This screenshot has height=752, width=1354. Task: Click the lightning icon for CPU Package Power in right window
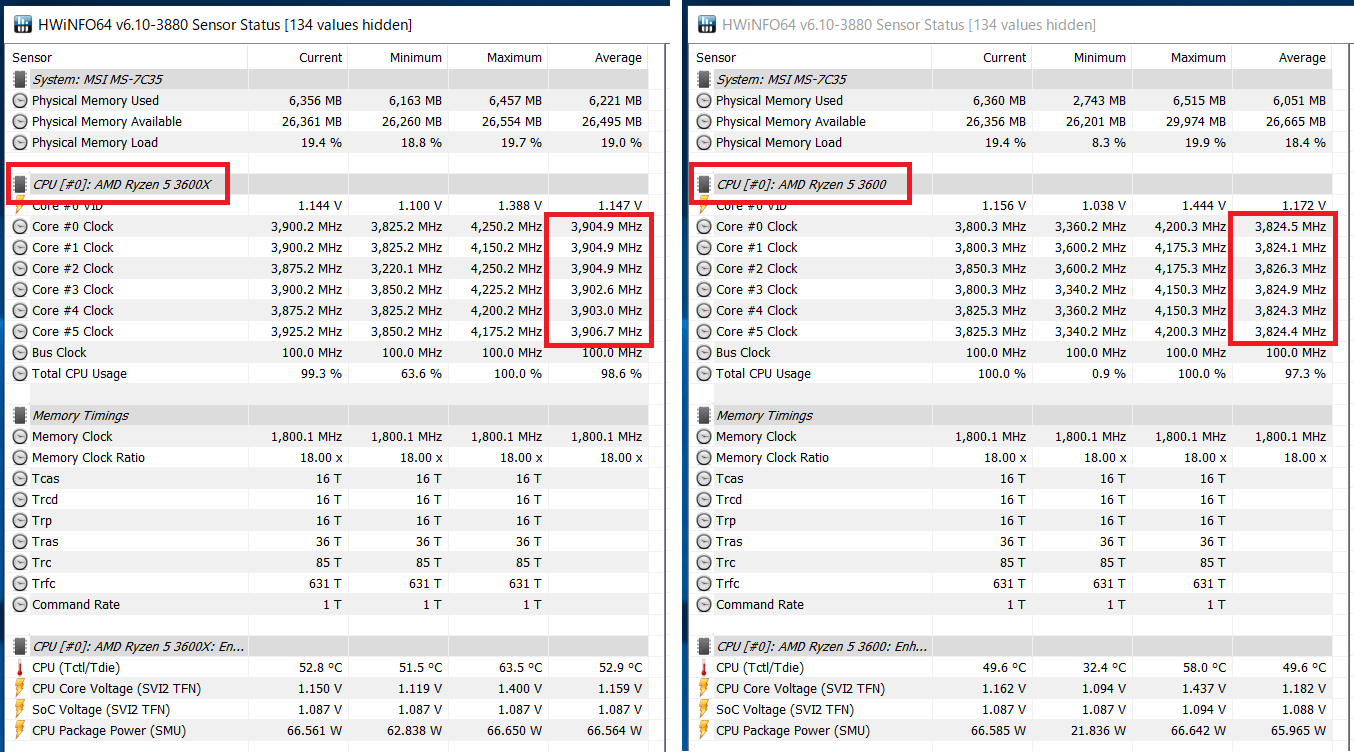[704, 730]
